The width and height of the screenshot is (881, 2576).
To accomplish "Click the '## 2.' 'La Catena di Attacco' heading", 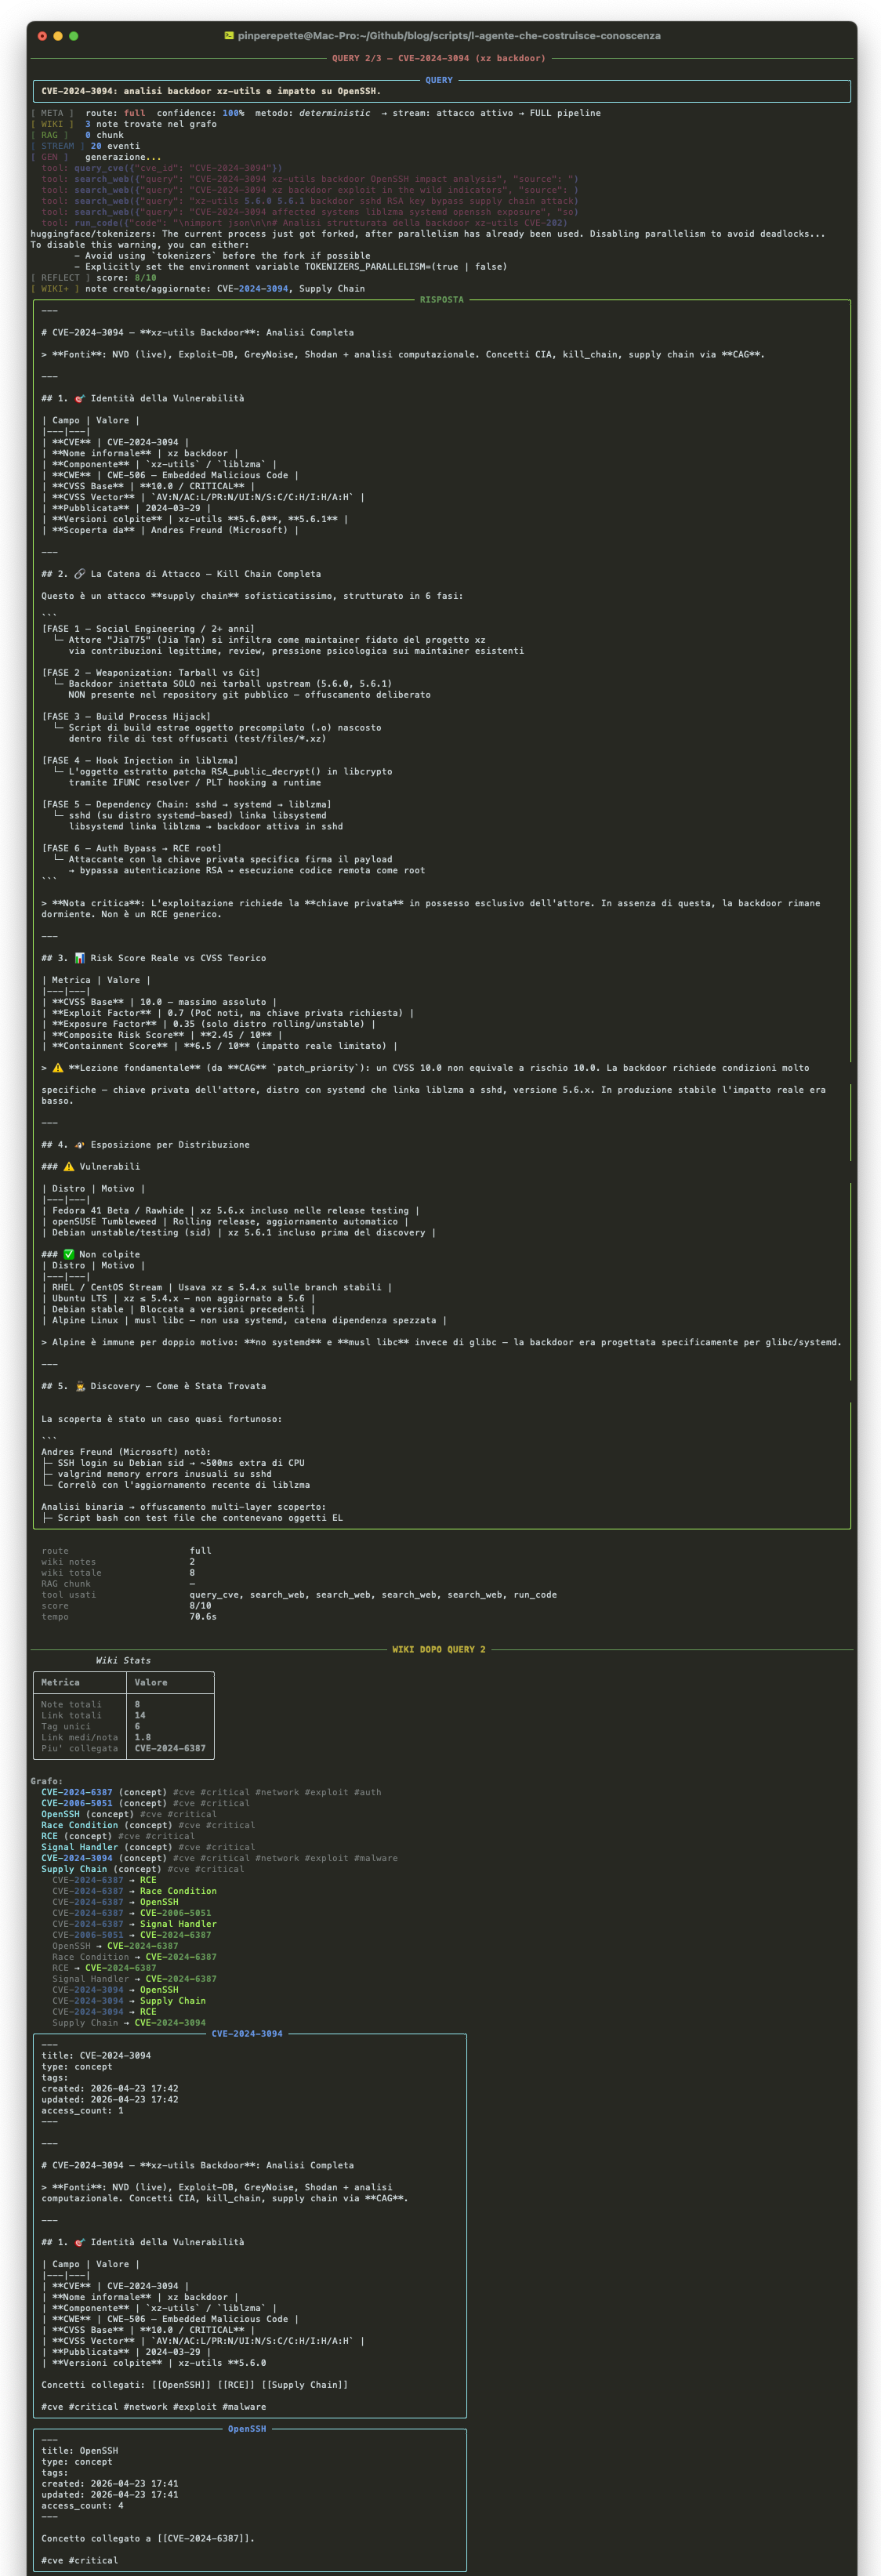I will click(x=181, y=574).
